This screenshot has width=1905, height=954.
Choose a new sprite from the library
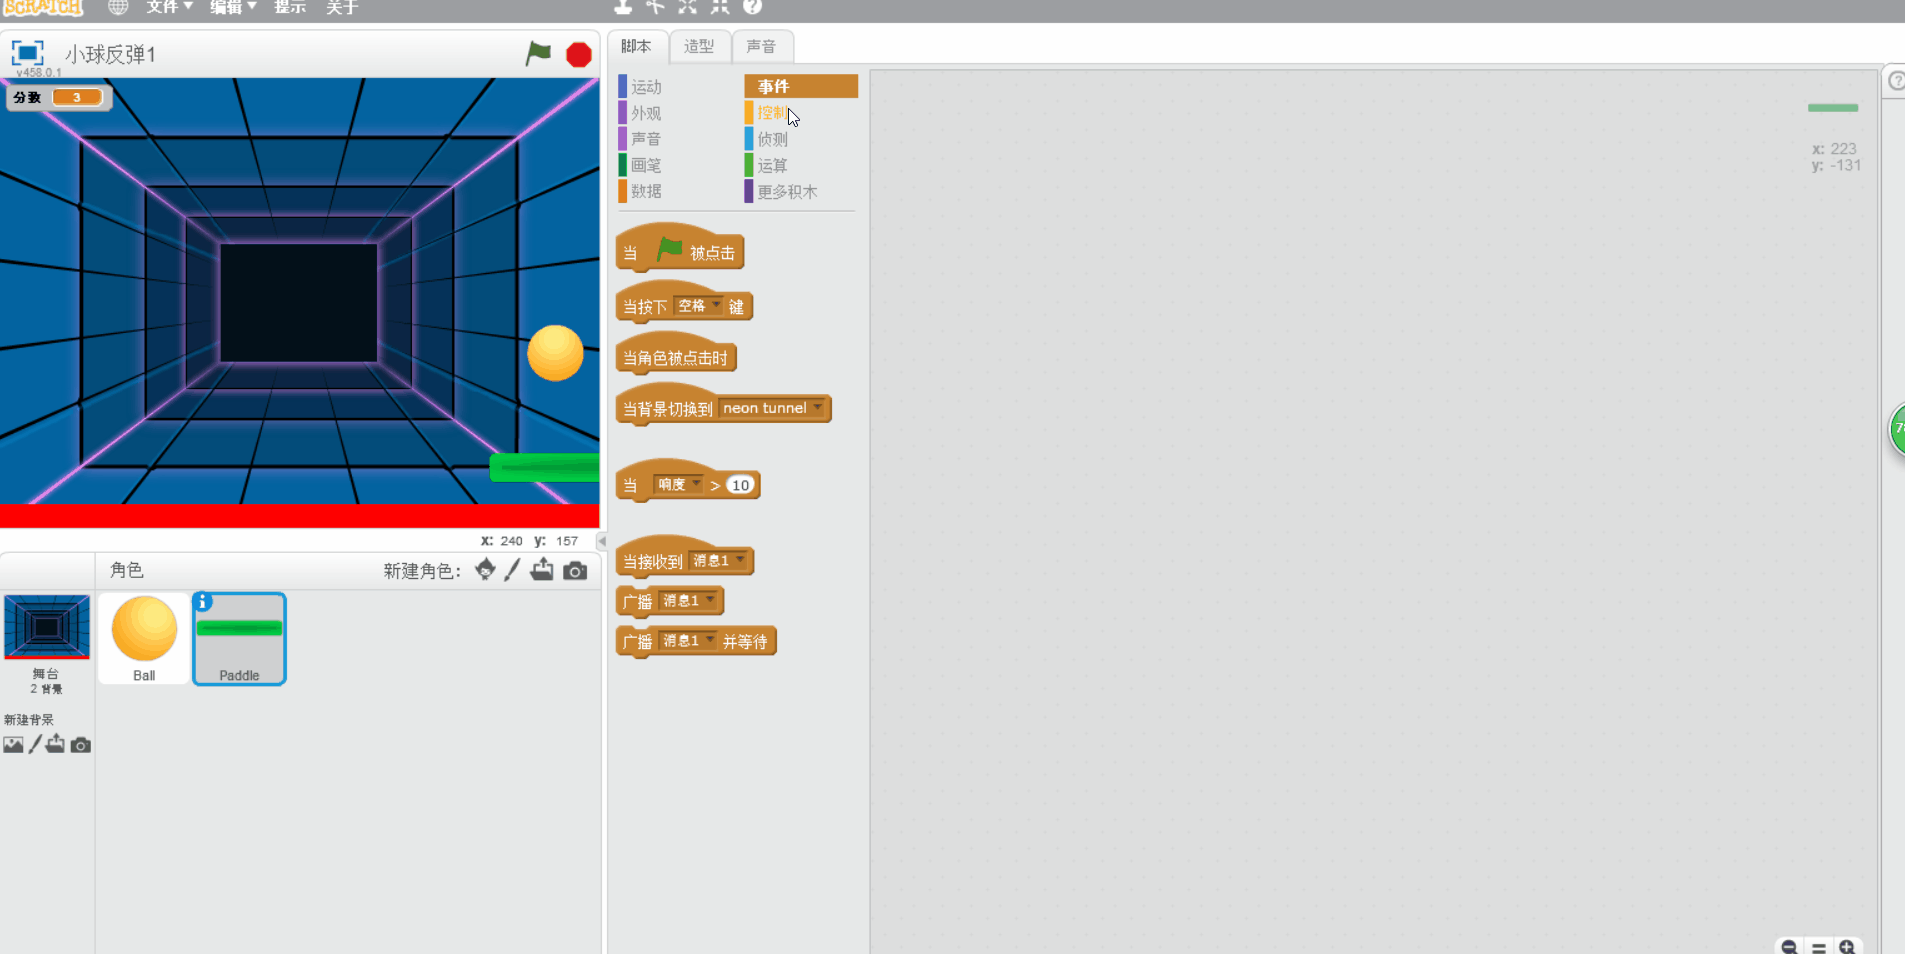tap(485, 570)
